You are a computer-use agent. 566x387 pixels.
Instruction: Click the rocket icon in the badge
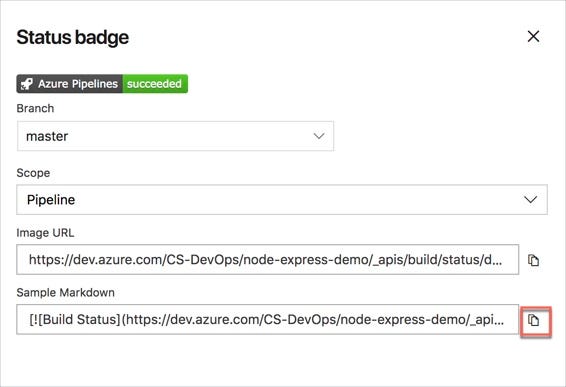[26, 84]
